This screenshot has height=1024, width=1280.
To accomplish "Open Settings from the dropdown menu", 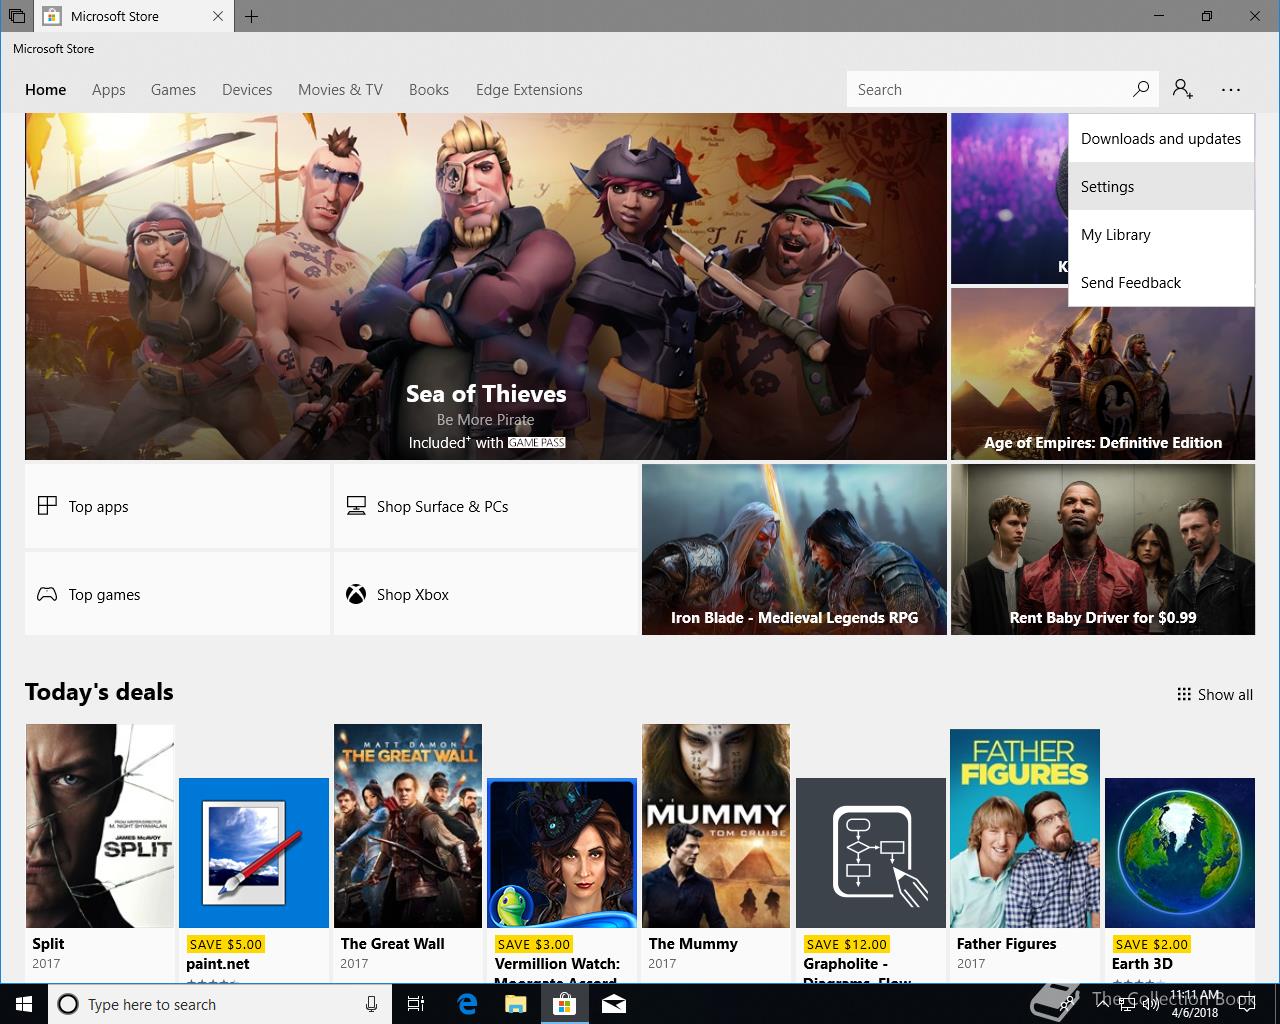I will (1161, 187).
